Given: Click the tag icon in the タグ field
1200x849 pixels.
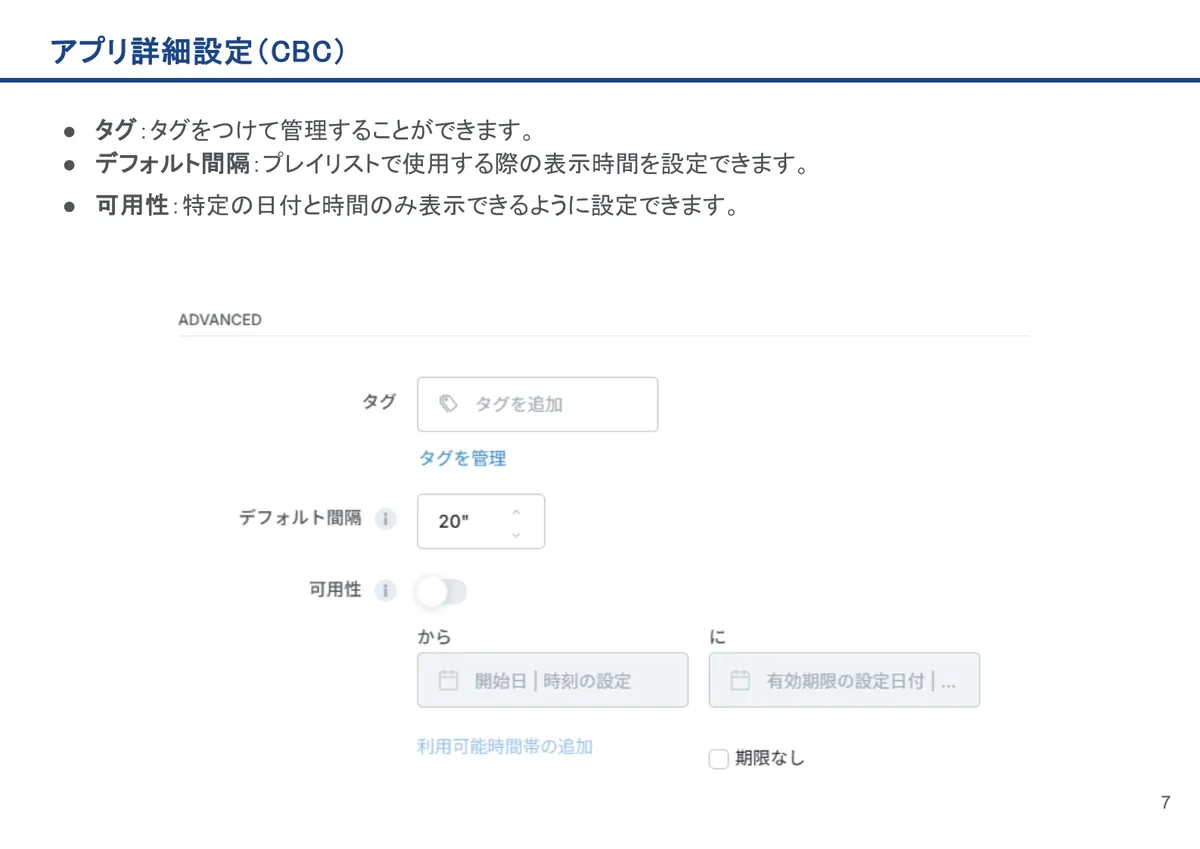Looking at the screenshot, I should pos(449,403).
